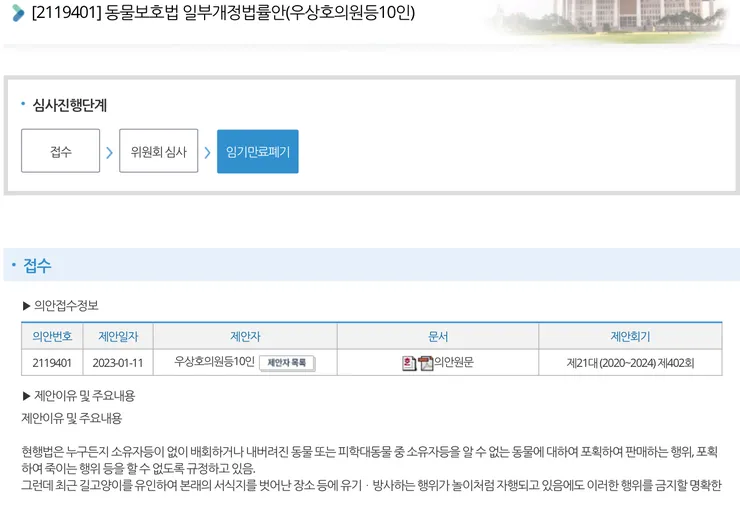
Task: Click the 의안원문 link text
Action: 454,362
